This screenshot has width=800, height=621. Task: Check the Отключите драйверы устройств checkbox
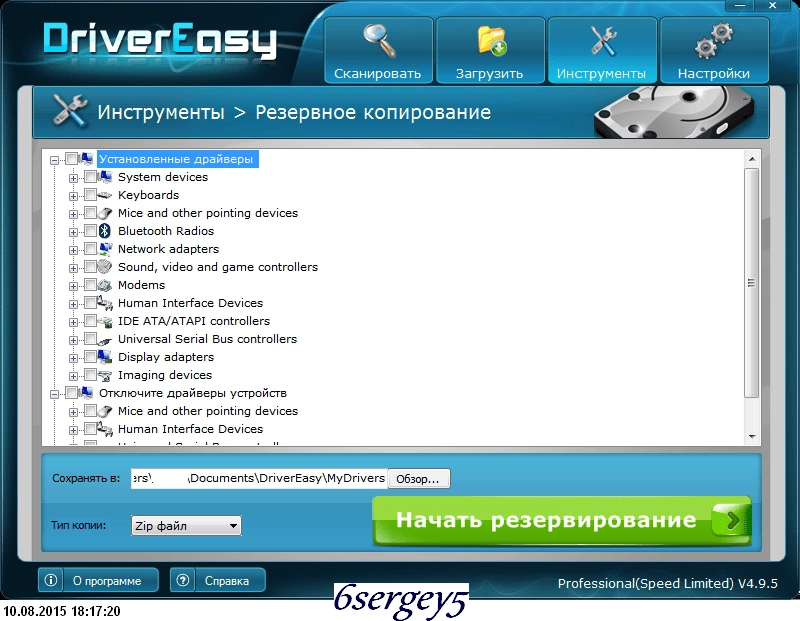pyautogui.click(x=71, y=393)
